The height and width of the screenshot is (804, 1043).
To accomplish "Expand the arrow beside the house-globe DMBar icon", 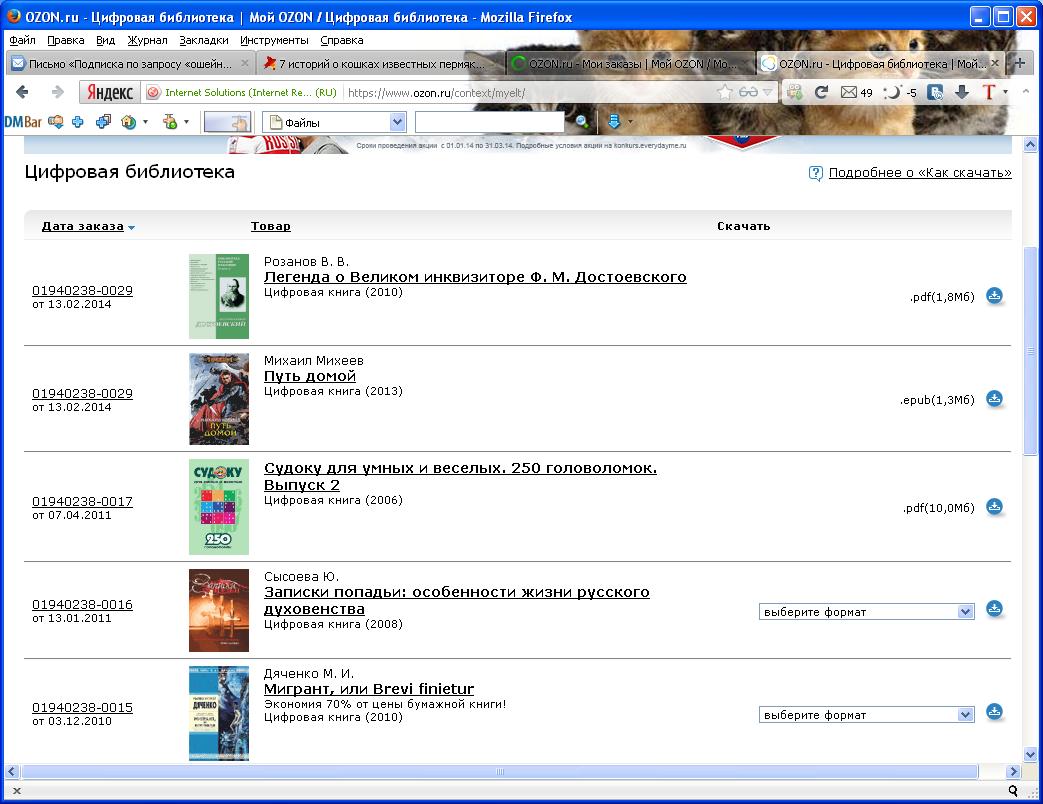I will click(x=145, y=122).
